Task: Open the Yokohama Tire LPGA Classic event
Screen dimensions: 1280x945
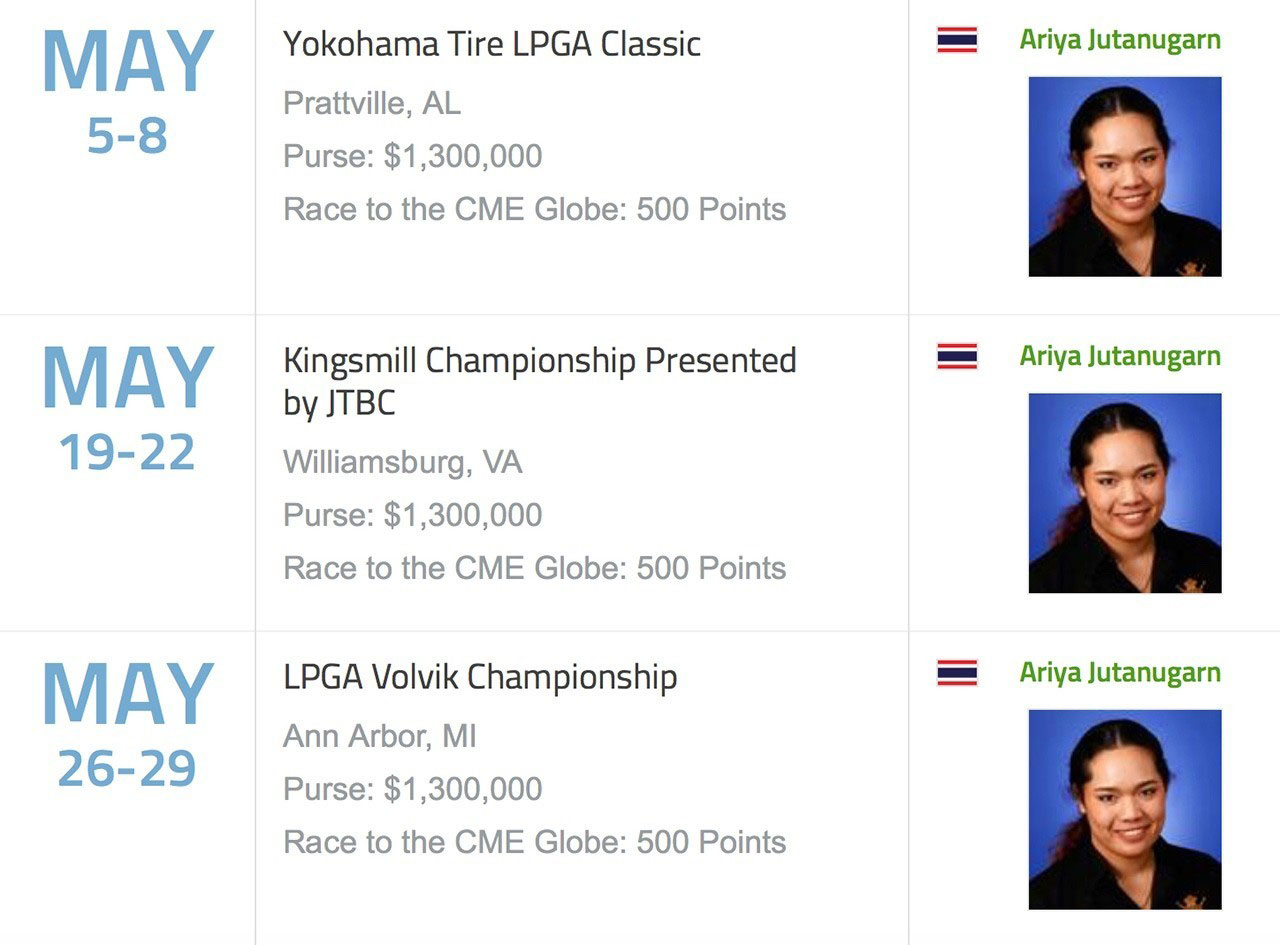Action: [491, 44]
